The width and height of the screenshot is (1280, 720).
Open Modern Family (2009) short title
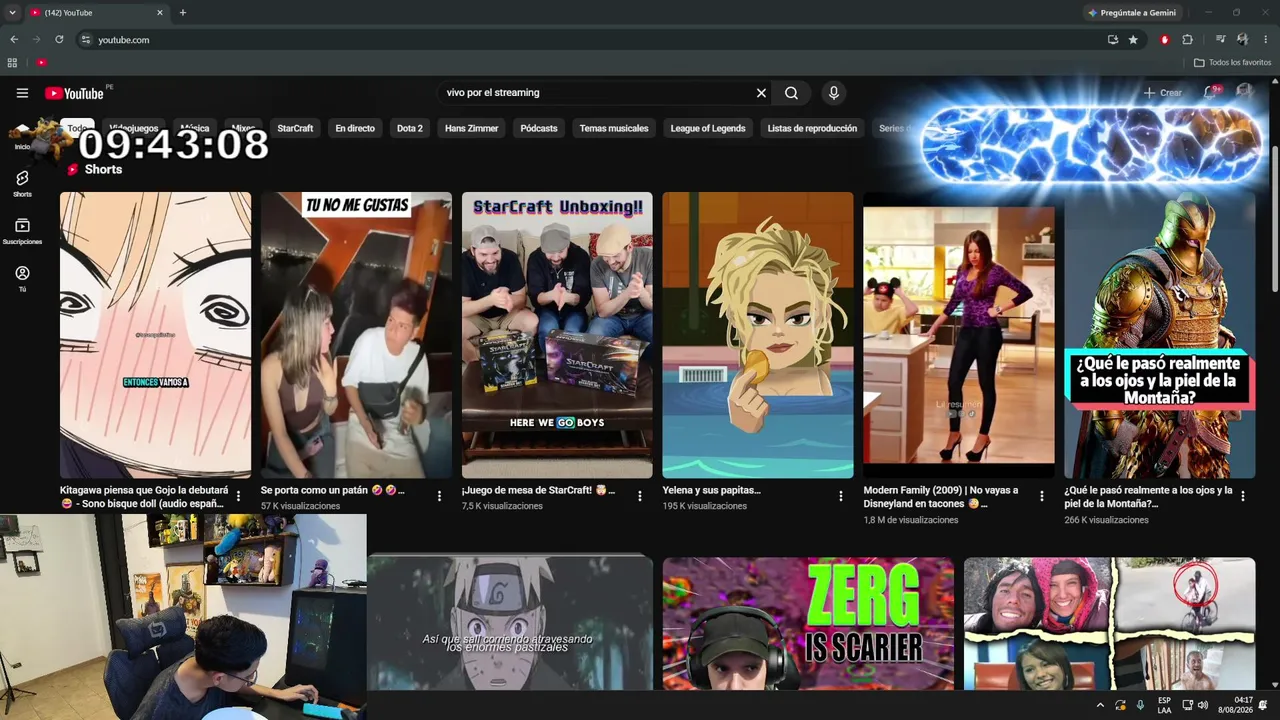(941, 497)
